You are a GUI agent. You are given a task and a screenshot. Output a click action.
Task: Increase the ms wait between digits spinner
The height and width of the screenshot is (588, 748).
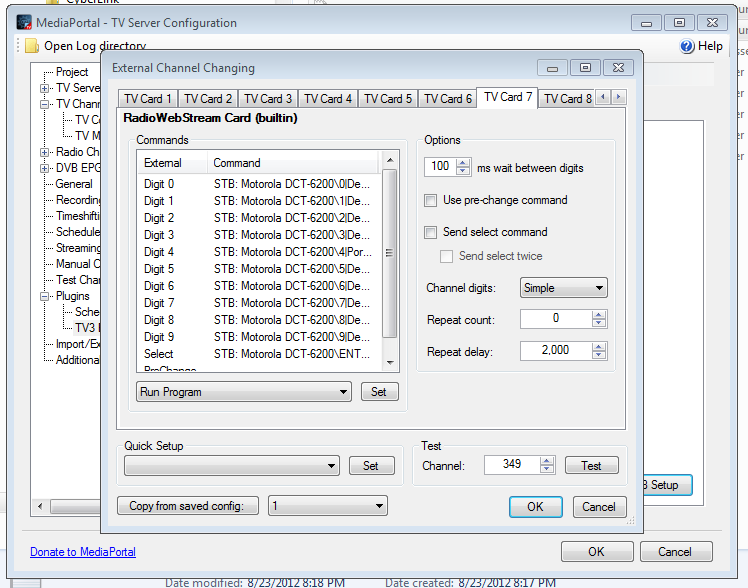463,164
